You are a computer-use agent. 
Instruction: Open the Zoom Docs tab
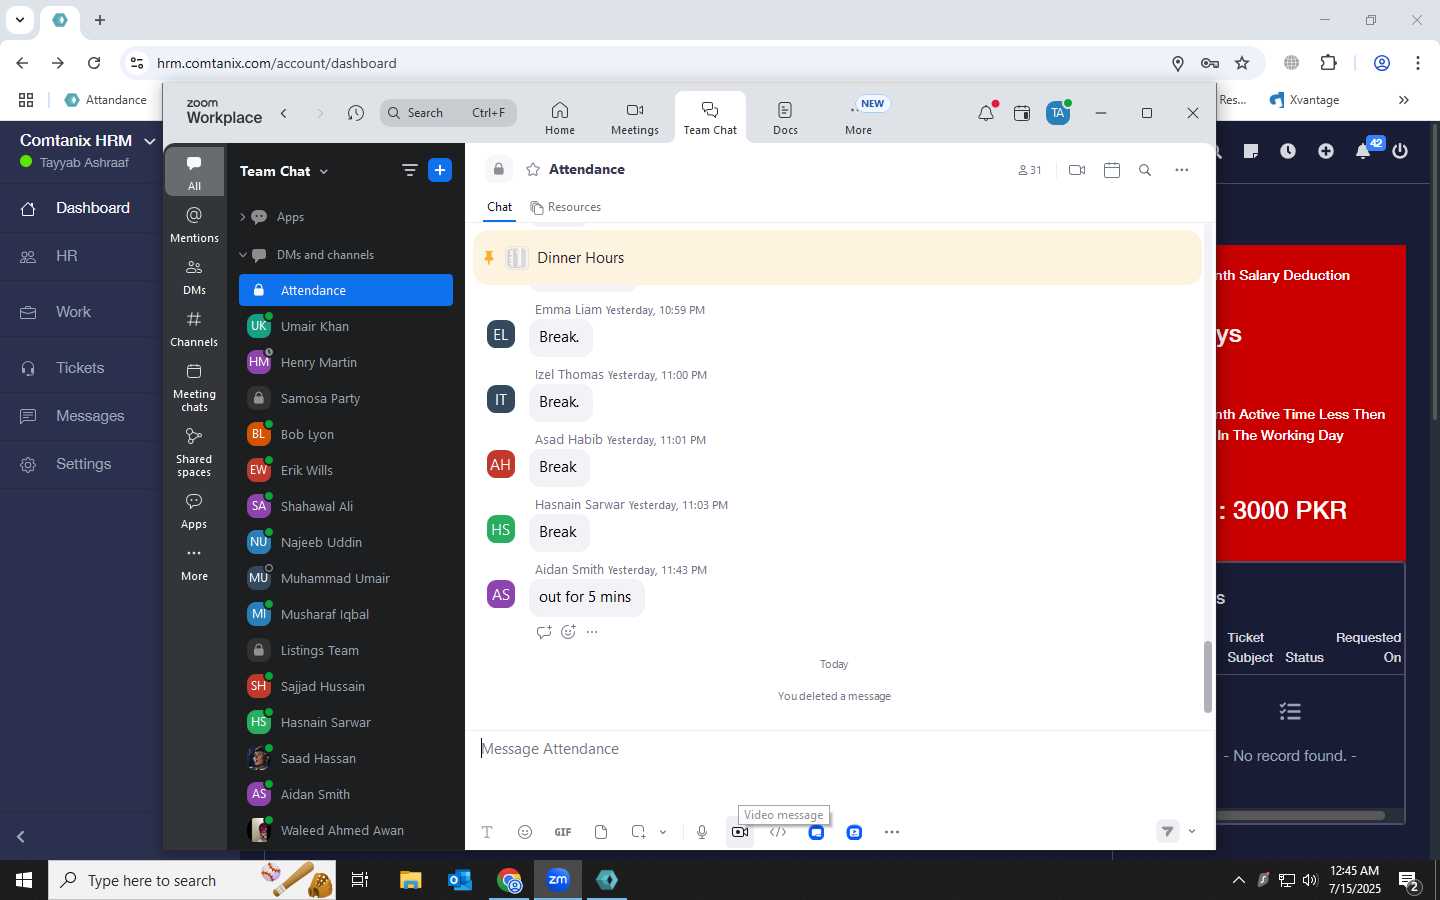pyautogui.click(x=785, y=118)
